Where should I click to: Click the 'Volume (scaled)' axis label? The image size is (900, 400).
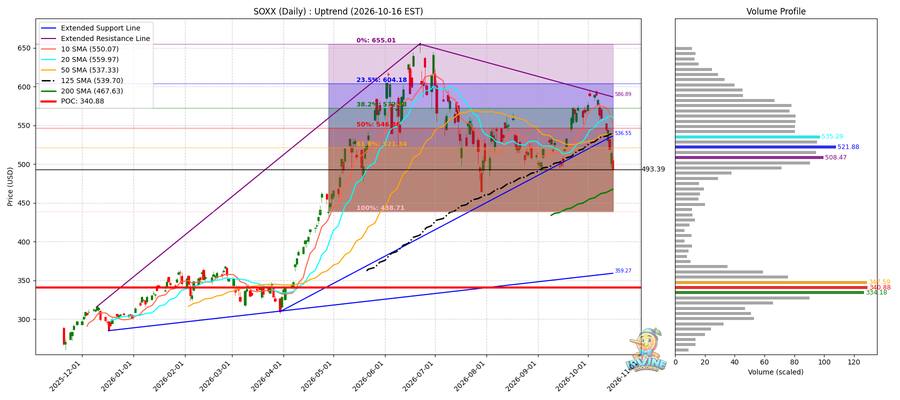(775, 372)
